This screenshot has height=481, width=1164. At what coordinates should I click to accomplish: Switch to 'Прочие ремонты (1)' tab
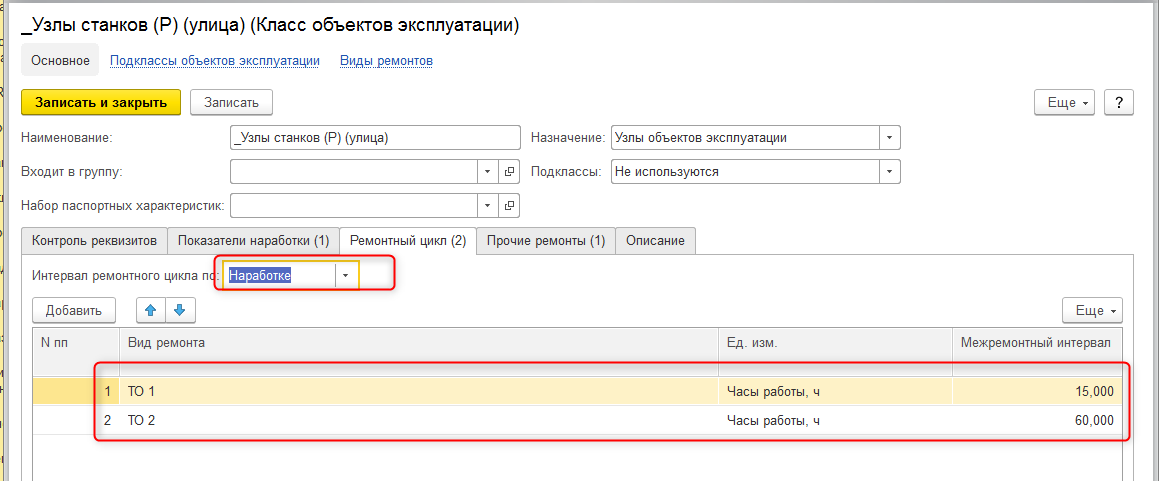pyautogui.click(x=546, y=240)
